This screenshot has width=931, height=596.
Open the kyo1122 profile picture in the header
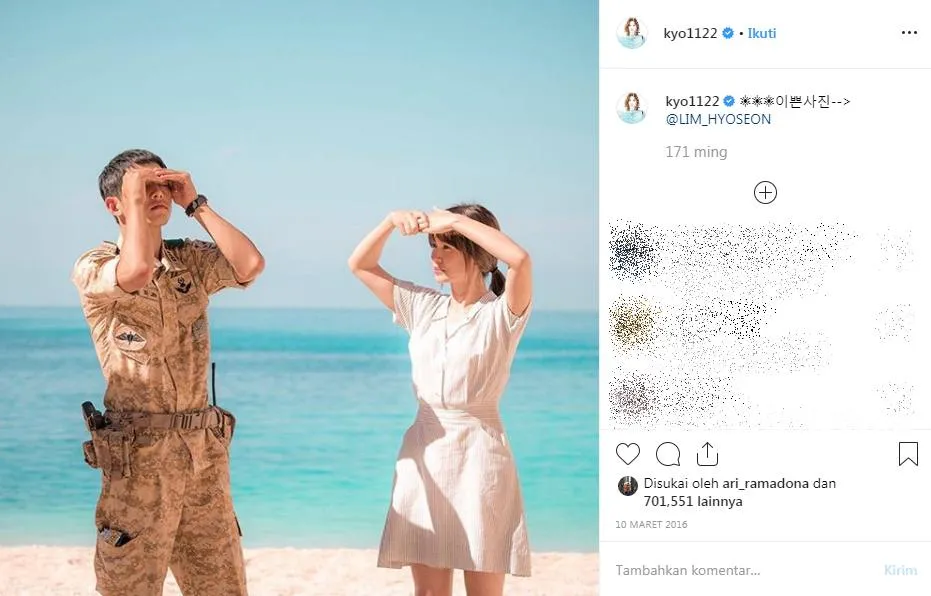click(632, 33)
